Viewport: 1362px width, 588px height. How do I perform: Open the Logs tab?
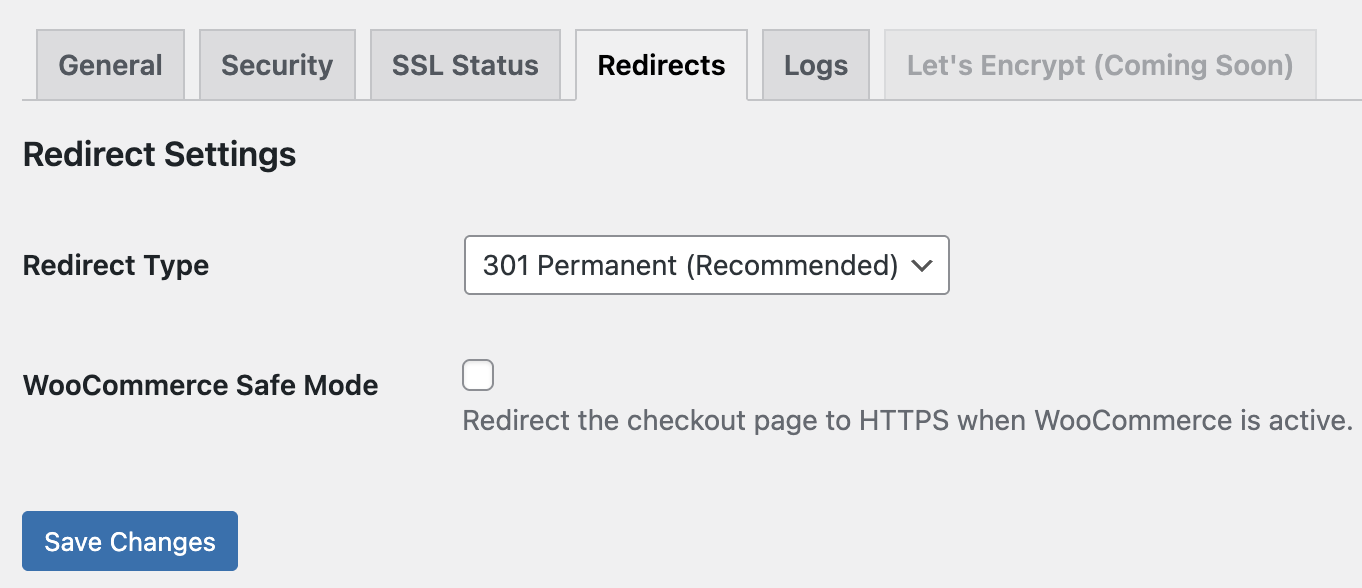pos(816,64)
